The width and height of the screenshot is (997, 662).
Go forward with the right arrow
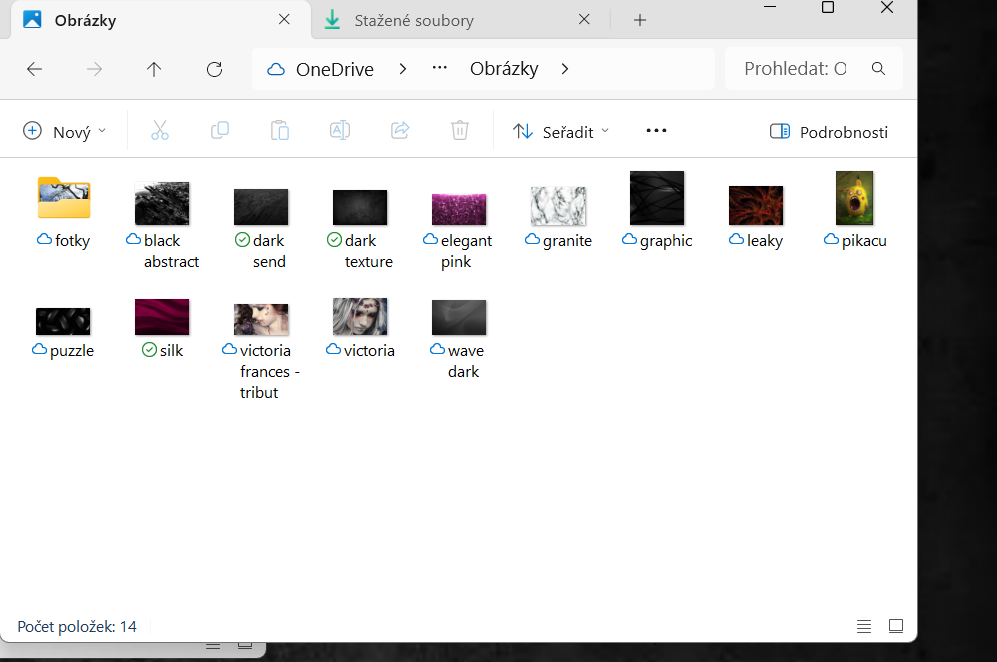click(x=94, y=69)
